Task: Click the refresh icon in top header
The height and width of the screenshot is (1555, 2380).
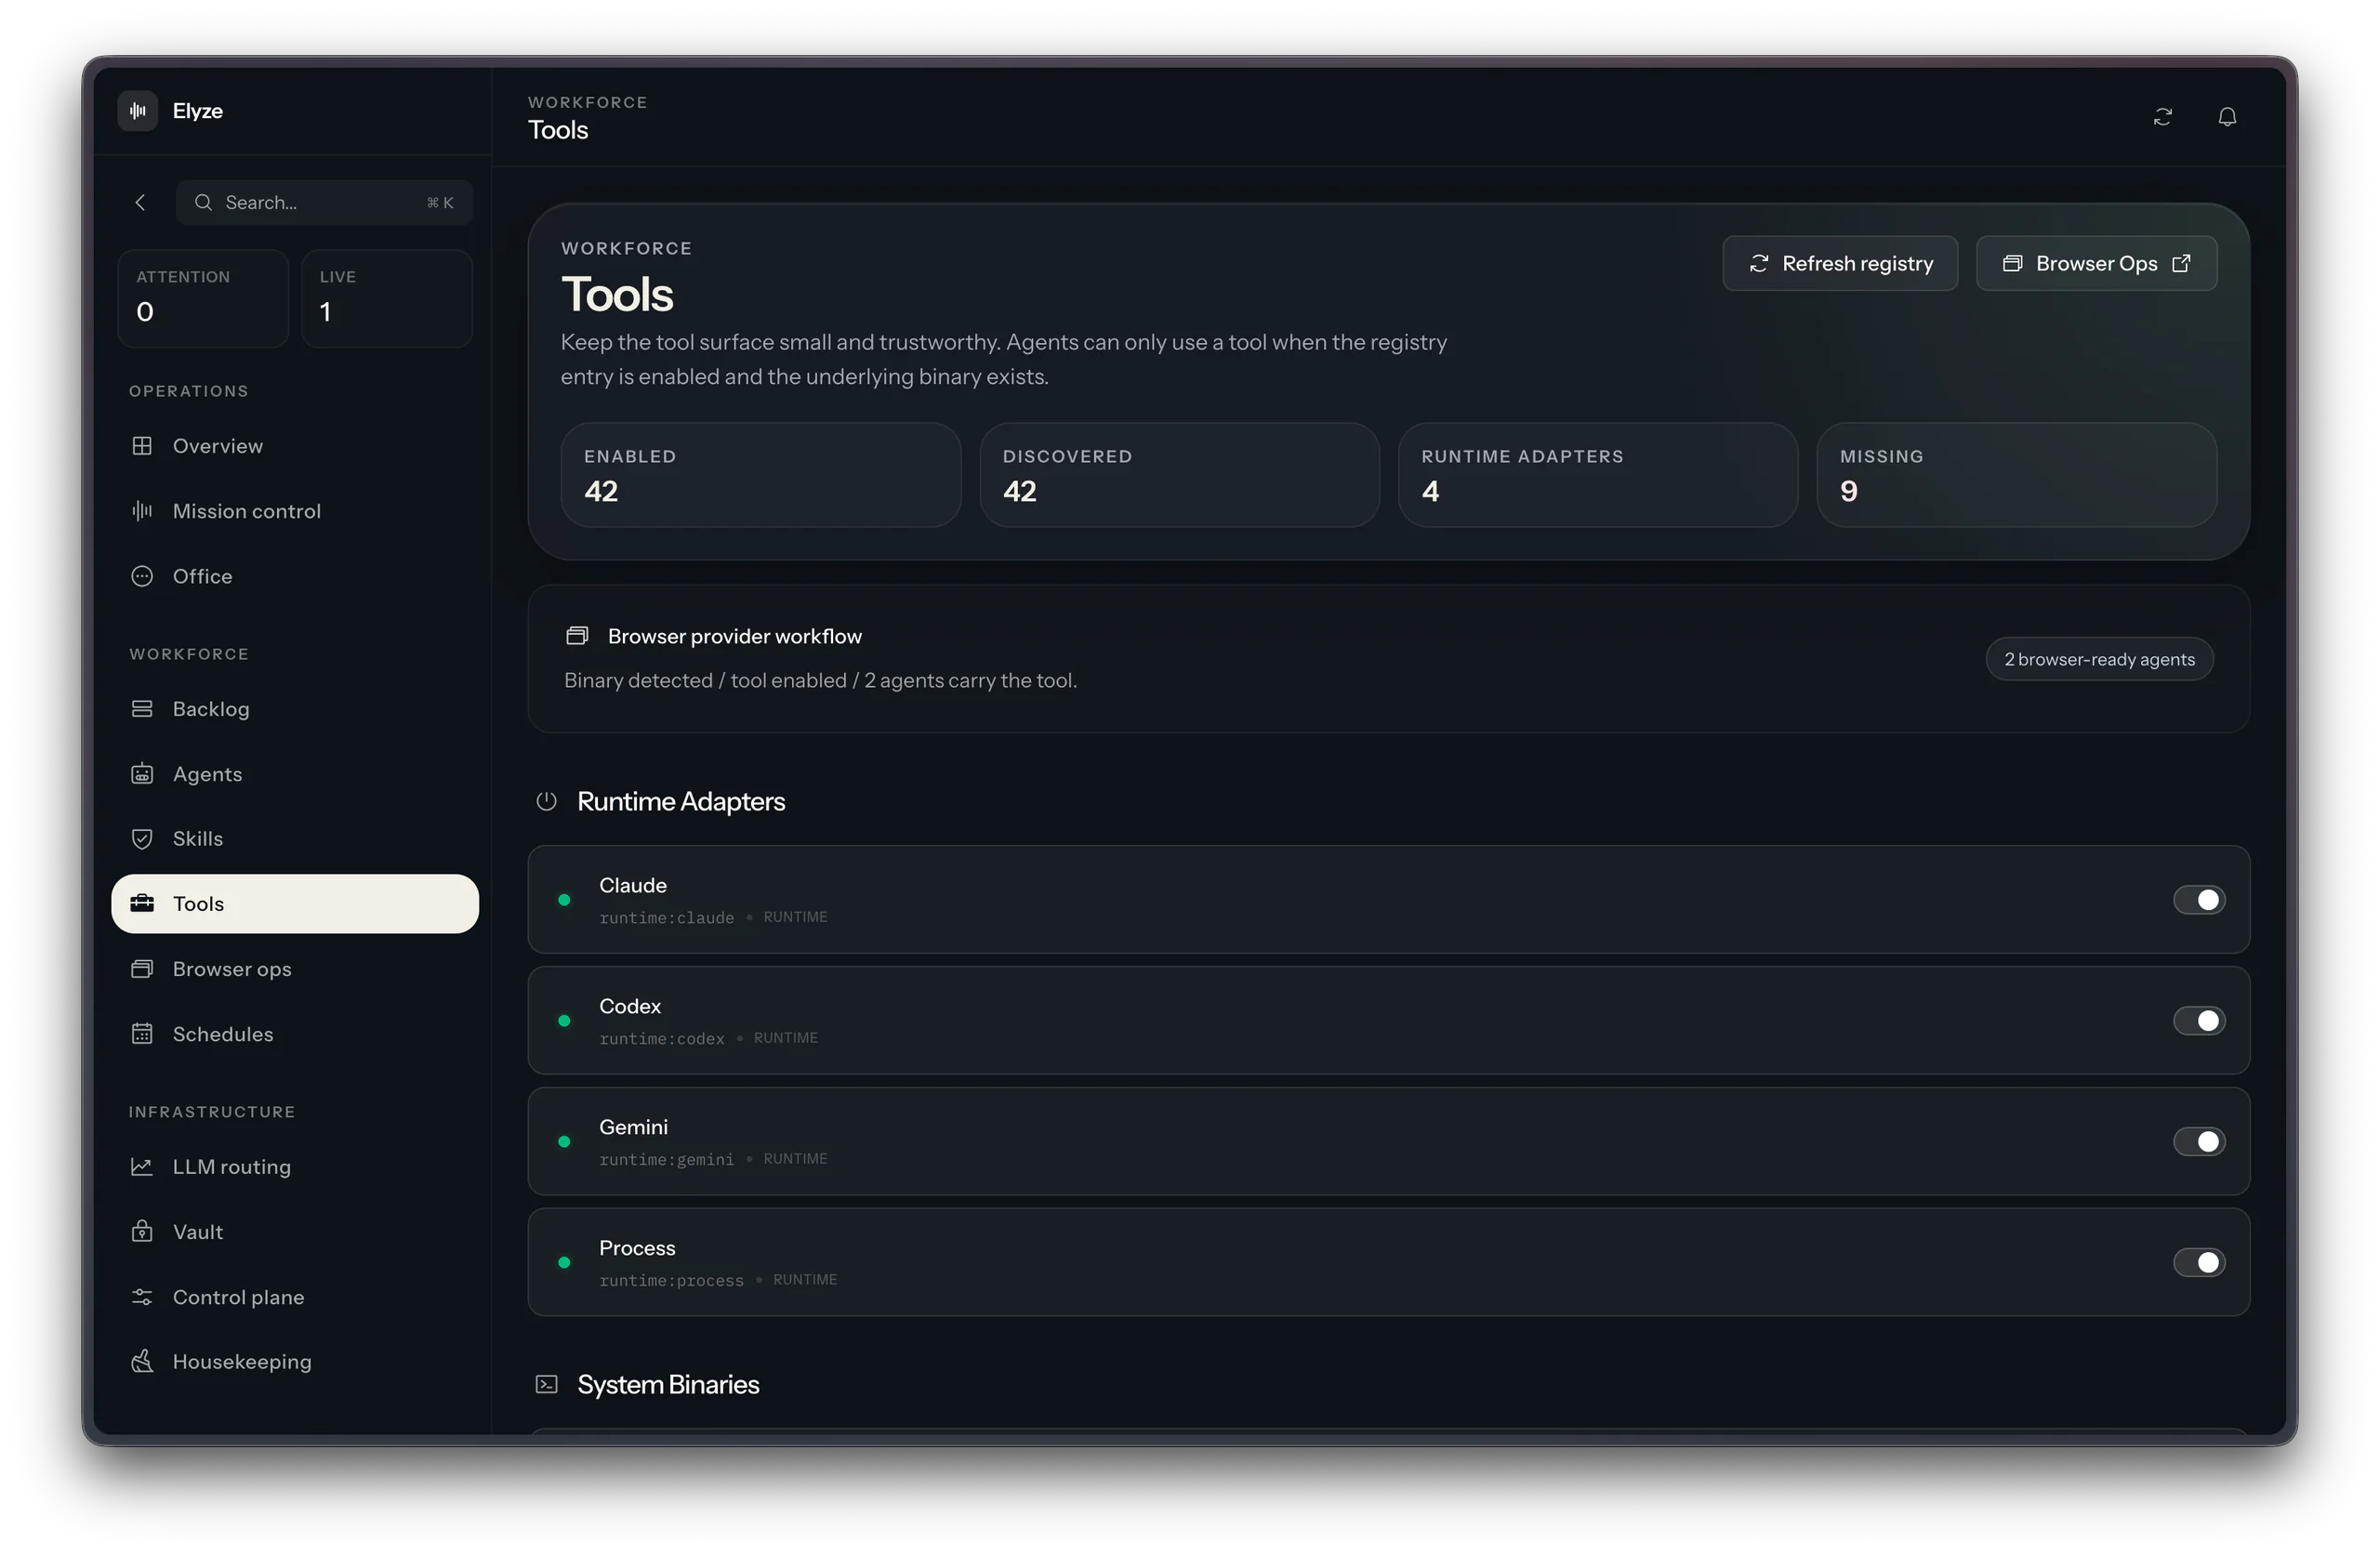Action: [2162, 117]
